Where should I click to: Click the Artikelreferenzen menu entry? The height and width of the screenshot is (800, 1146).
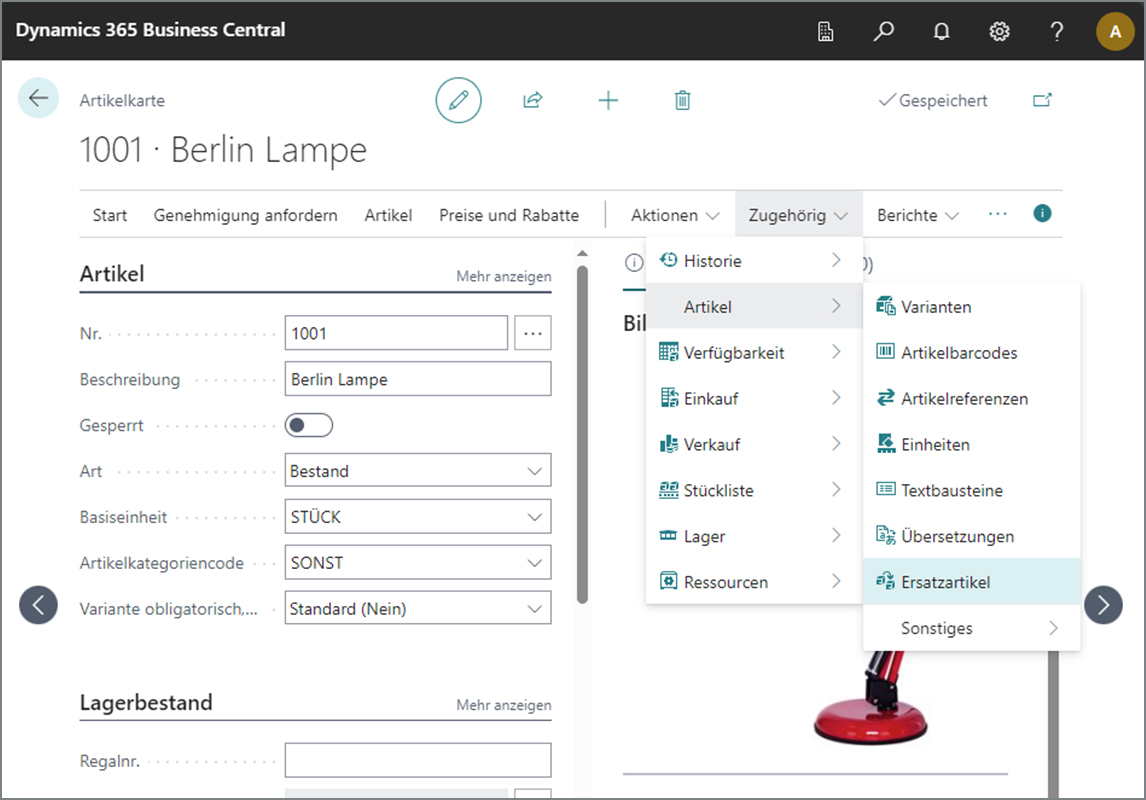tap(971, 399)
